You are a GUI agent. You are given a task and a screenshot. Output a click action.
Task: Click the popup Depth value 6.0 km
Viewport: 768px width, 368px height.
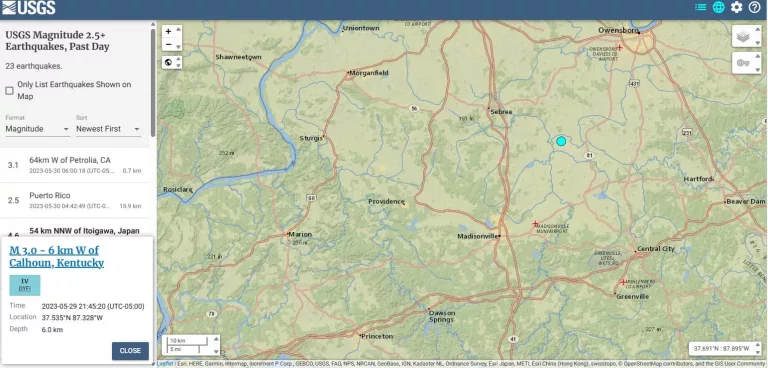point(52,330)
